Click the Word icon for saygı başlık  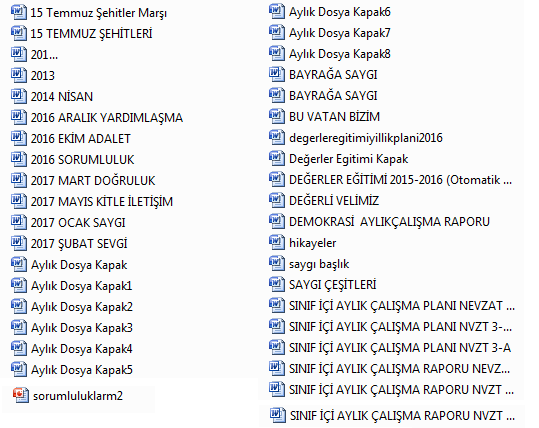pyautogui.click(x=277, y=264)
